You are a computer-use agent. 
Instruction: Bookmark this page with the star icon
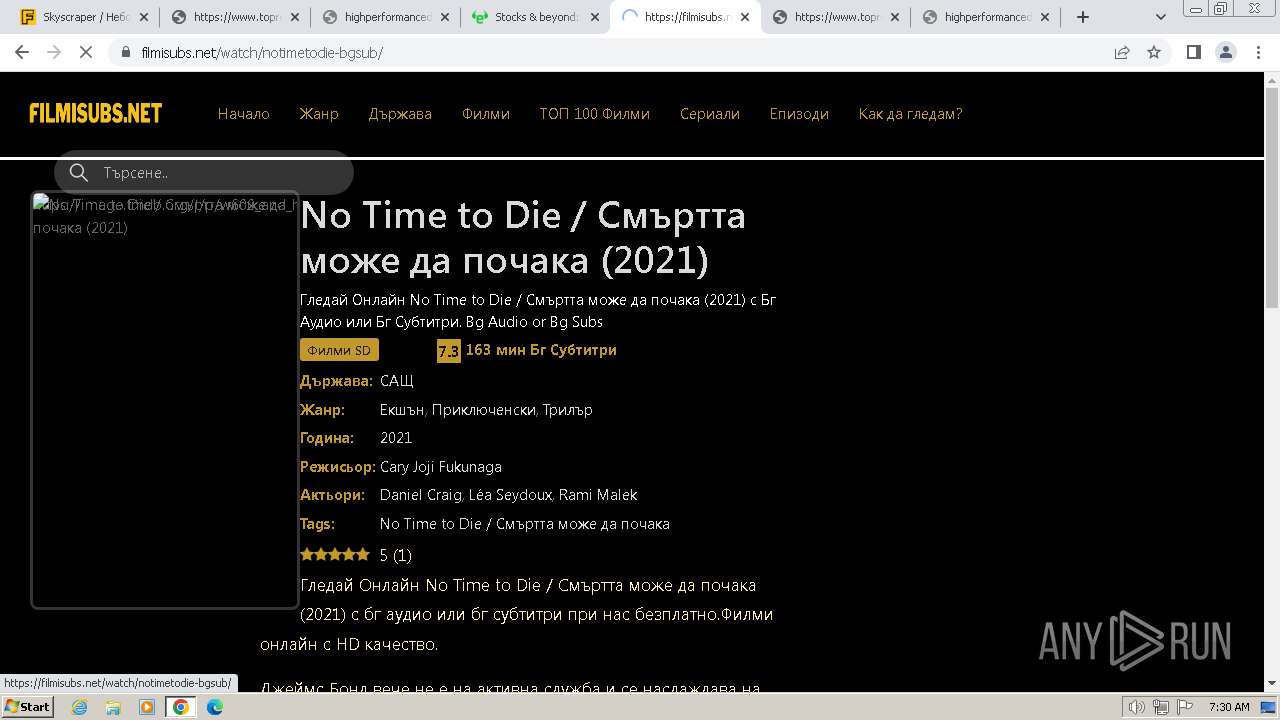[x=1154, y=52]
